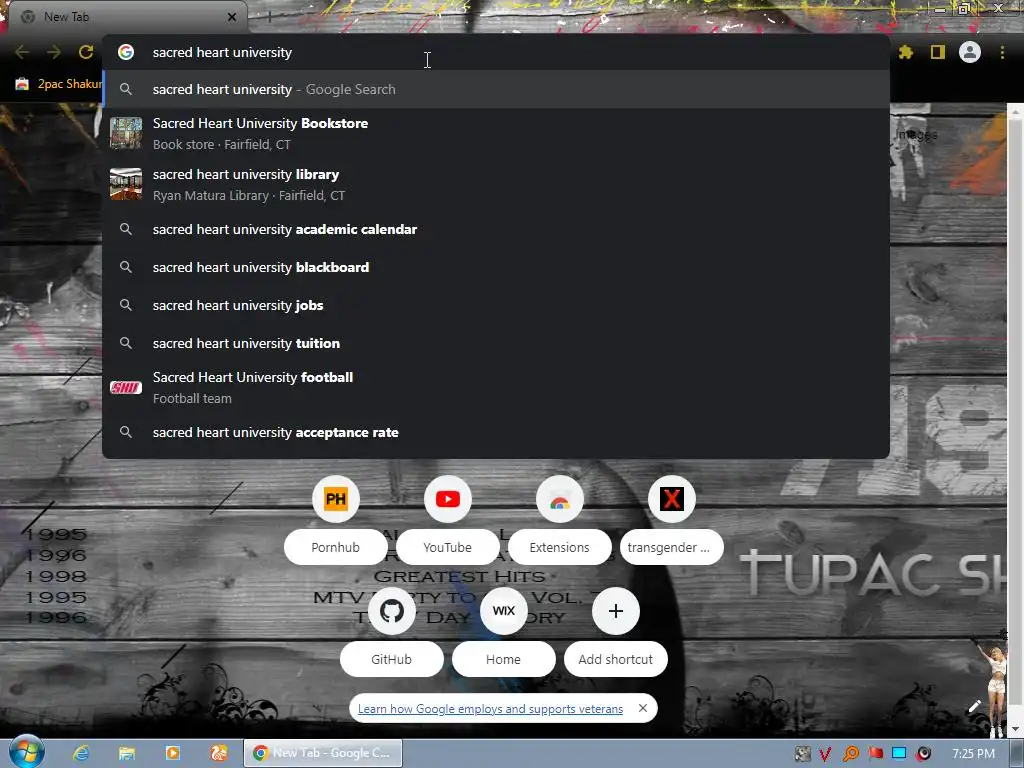Select the New Tab browser tab
This screenshot has width=1024, height=768.
tap(129, 17)
